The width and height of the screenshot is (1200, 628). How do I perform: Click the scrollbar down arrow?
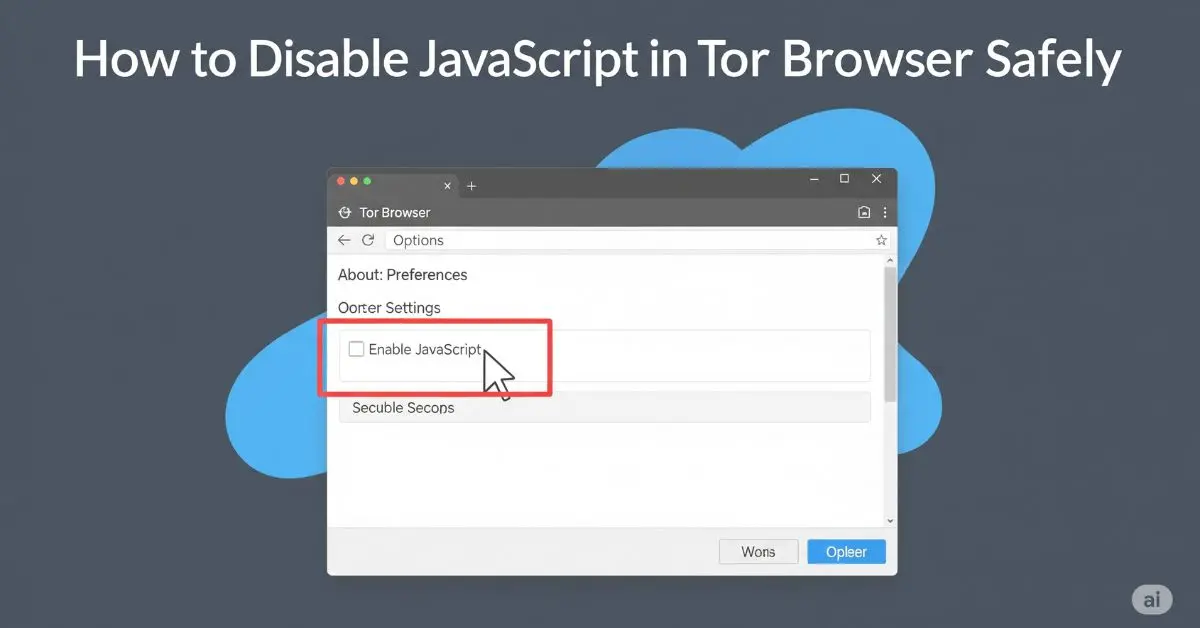coord(891,520)
